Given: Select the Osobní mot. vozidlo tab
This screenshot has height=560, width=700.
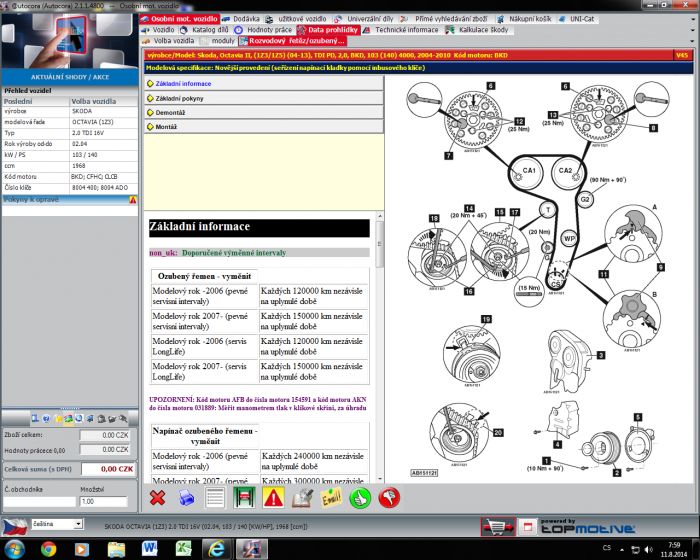Looking at the screenshot, I should [x=179, y=19].
